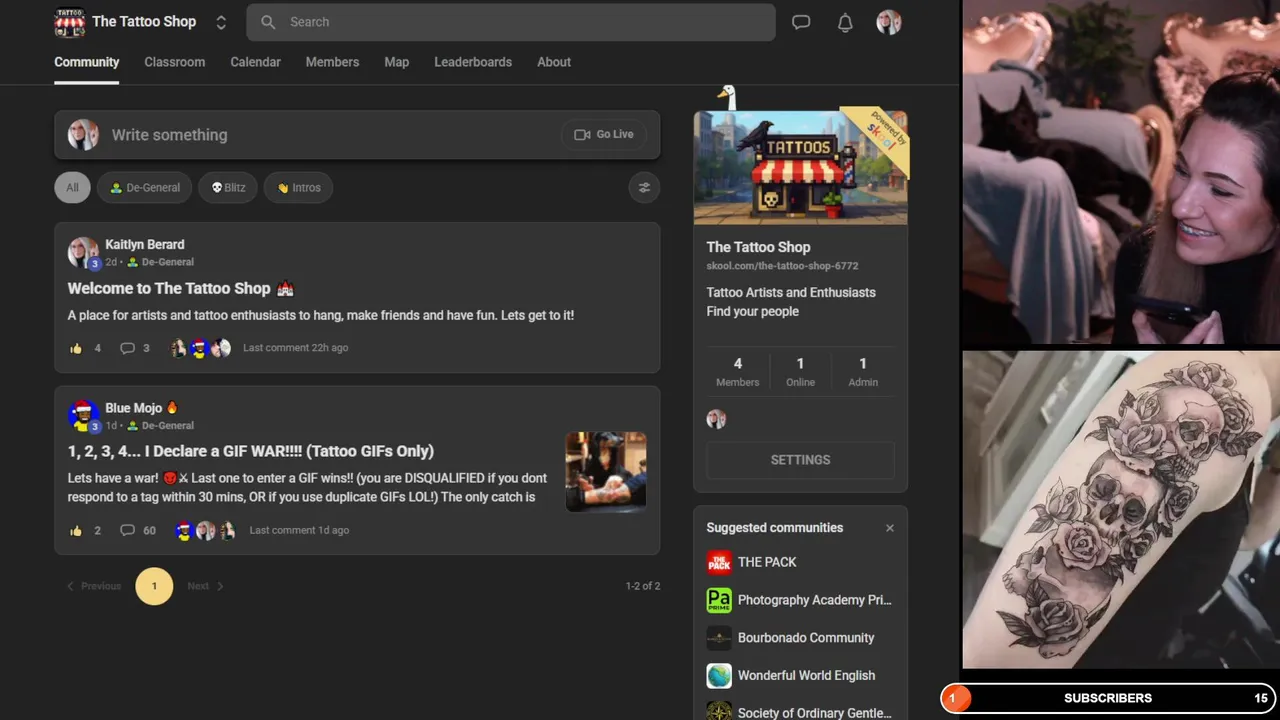Click commenter avatars on GIF WAR post
The width and height of the screenshot is (1280, 720).
[x=205, y=531]
